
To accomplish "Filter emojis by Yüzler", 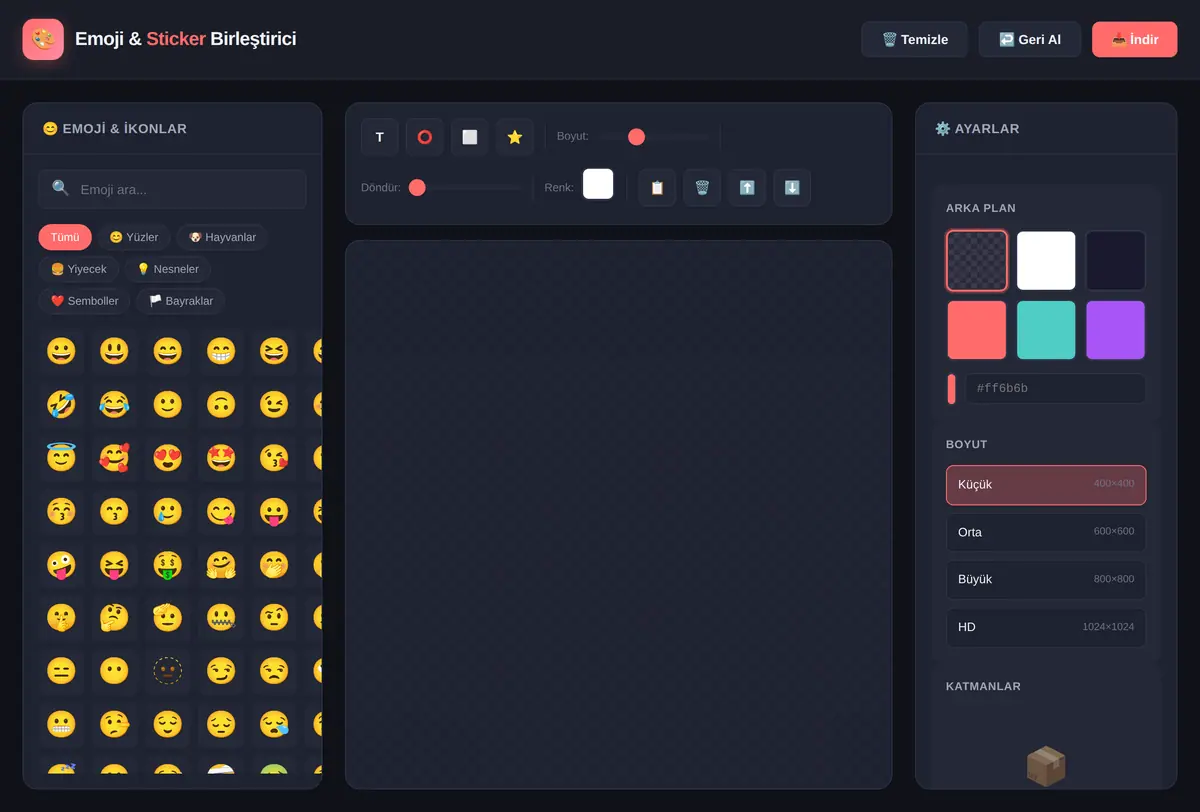I will (134, 237).
